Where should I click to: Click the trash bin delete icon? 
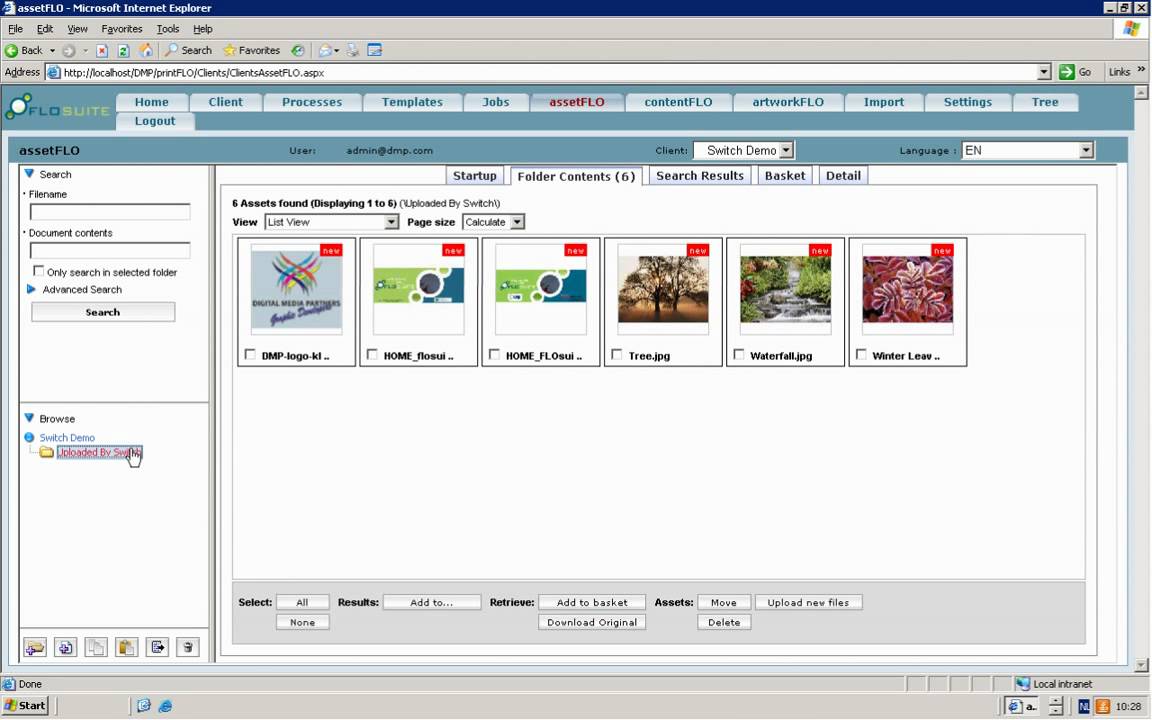[188, 647]
